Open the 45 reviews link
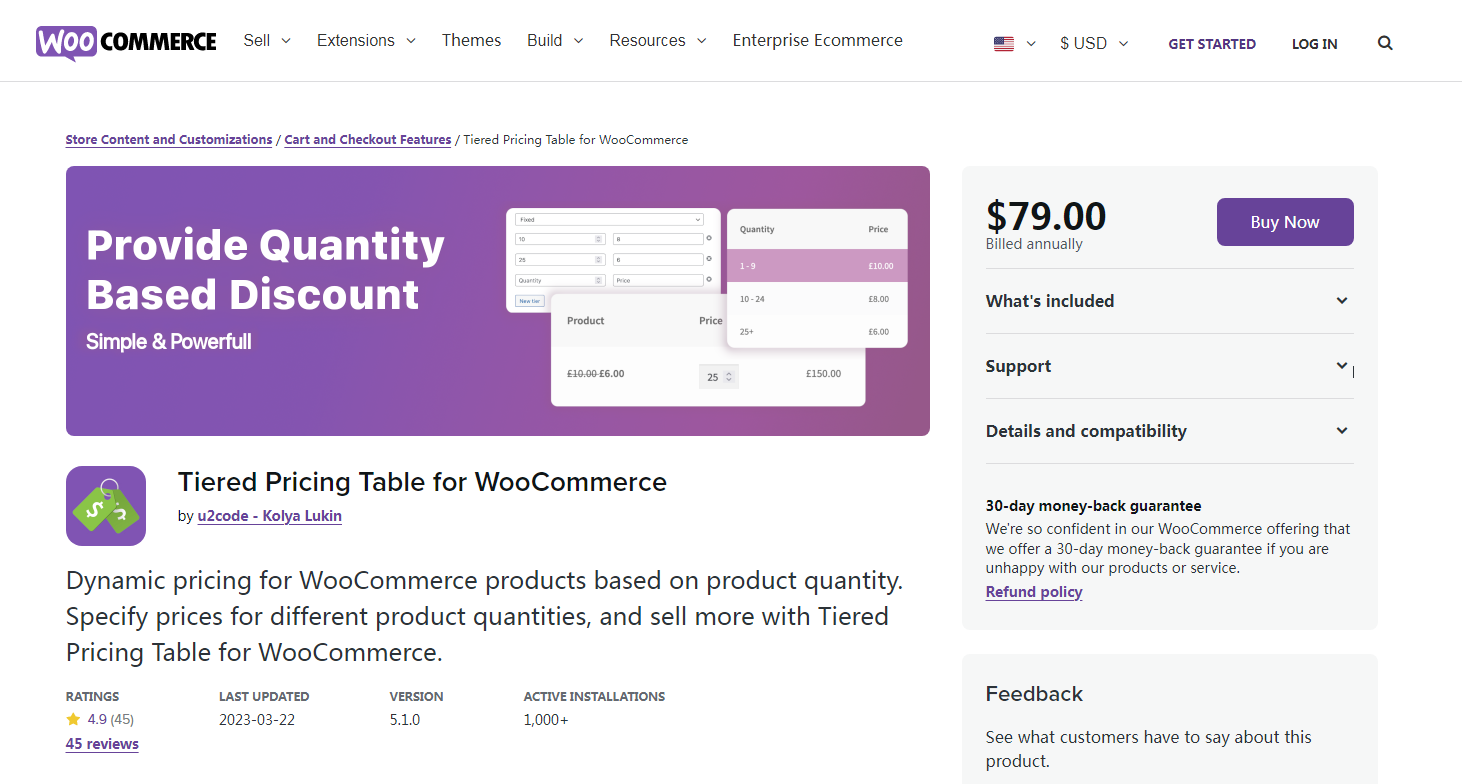Screen dimensions: 1462x784 coord(102,744)
